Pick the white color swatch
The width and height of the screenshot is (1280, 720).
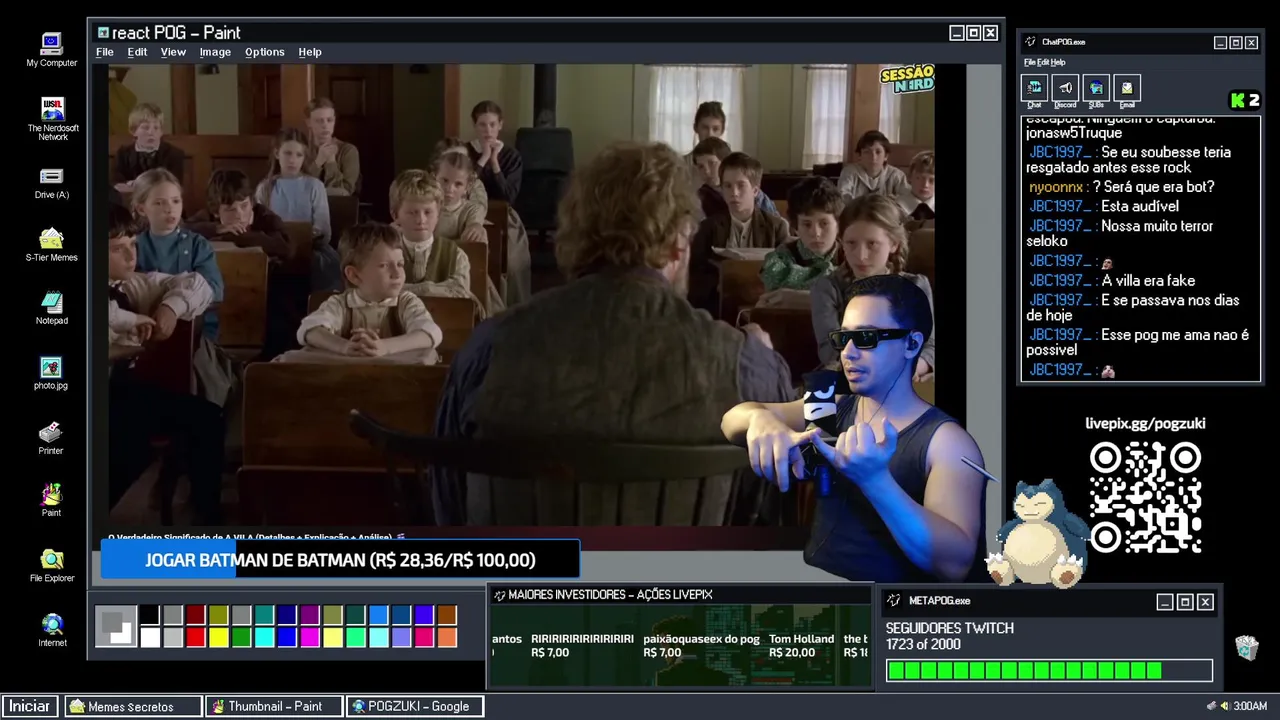(x=150, y=637)
